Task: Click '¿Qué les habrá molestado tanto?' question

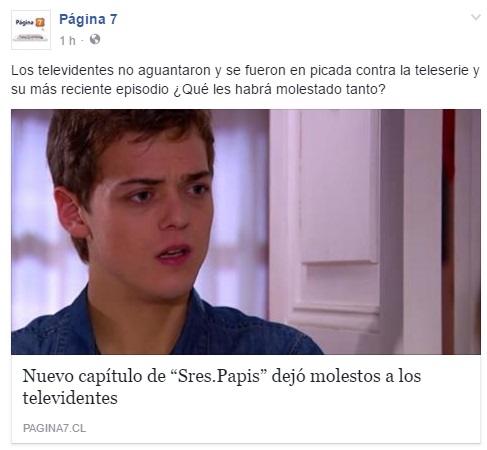Action: pyautogui.click(x=279, y=89)
